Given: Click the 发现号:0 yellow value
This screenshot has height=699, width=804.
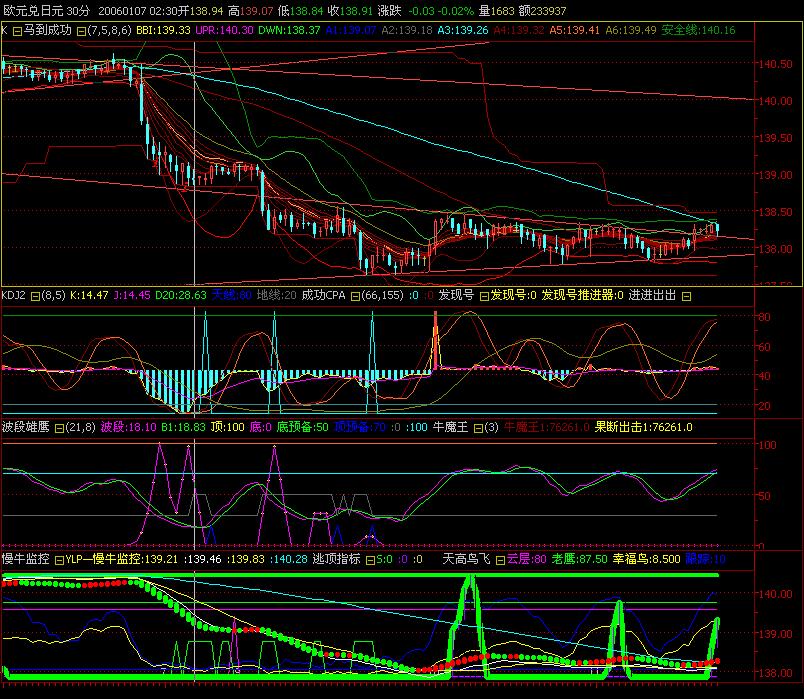Looking at the screenshot, I should pyautogui.click(x=513, y=295).
